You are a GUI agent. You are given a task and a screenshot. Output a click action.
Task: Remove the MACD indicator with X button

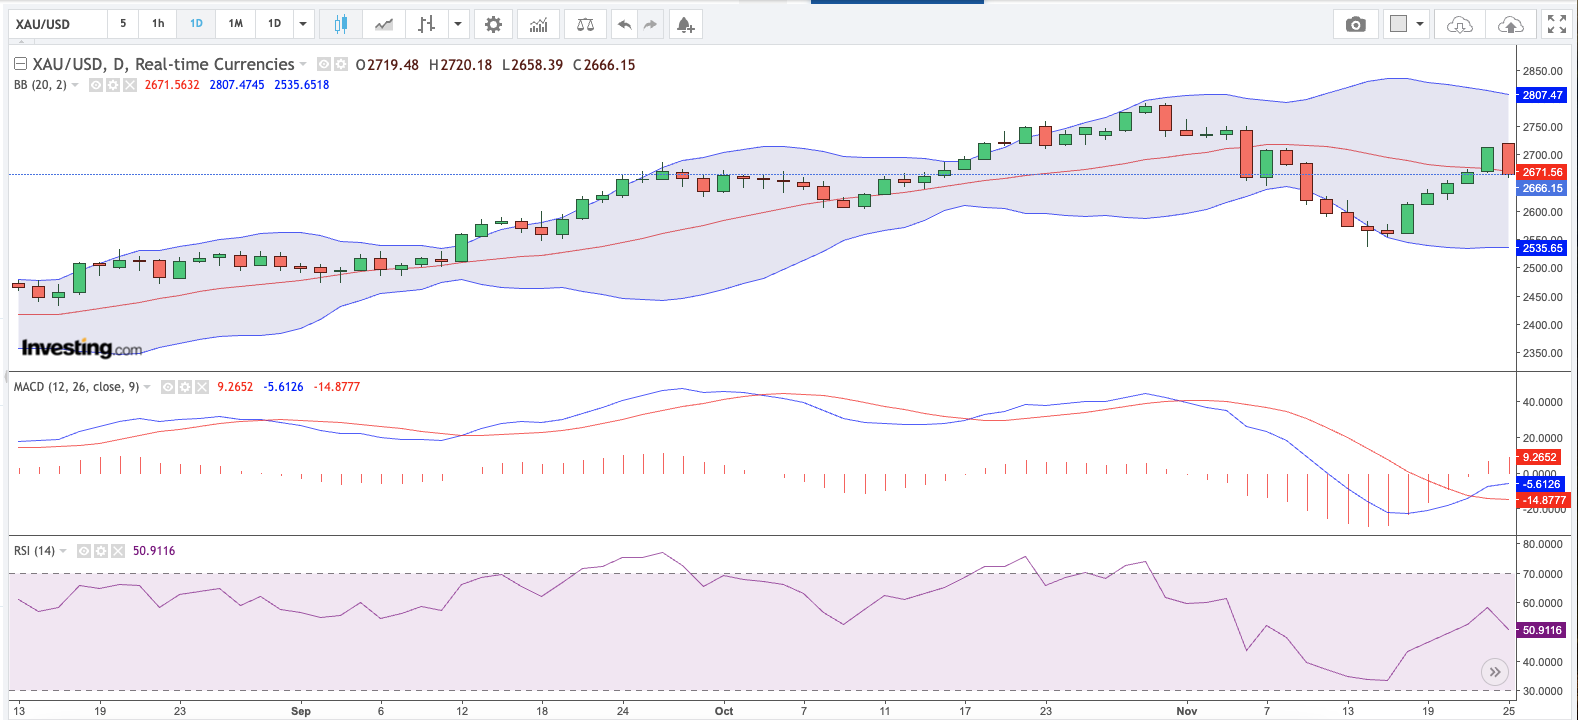pyautogui.click(x=202, y=387)
